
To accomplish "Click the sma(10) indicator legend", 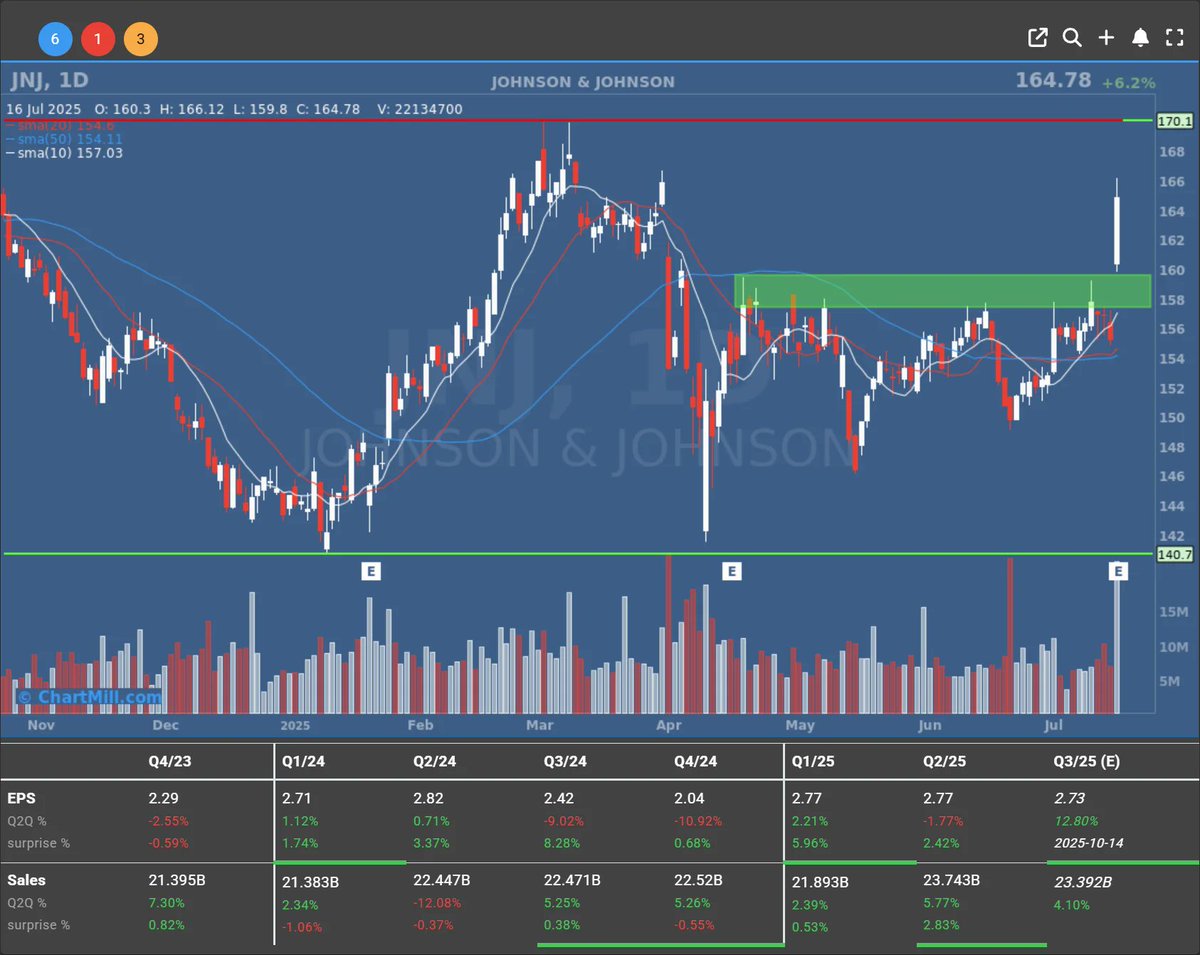I will (x=64, y=153).
